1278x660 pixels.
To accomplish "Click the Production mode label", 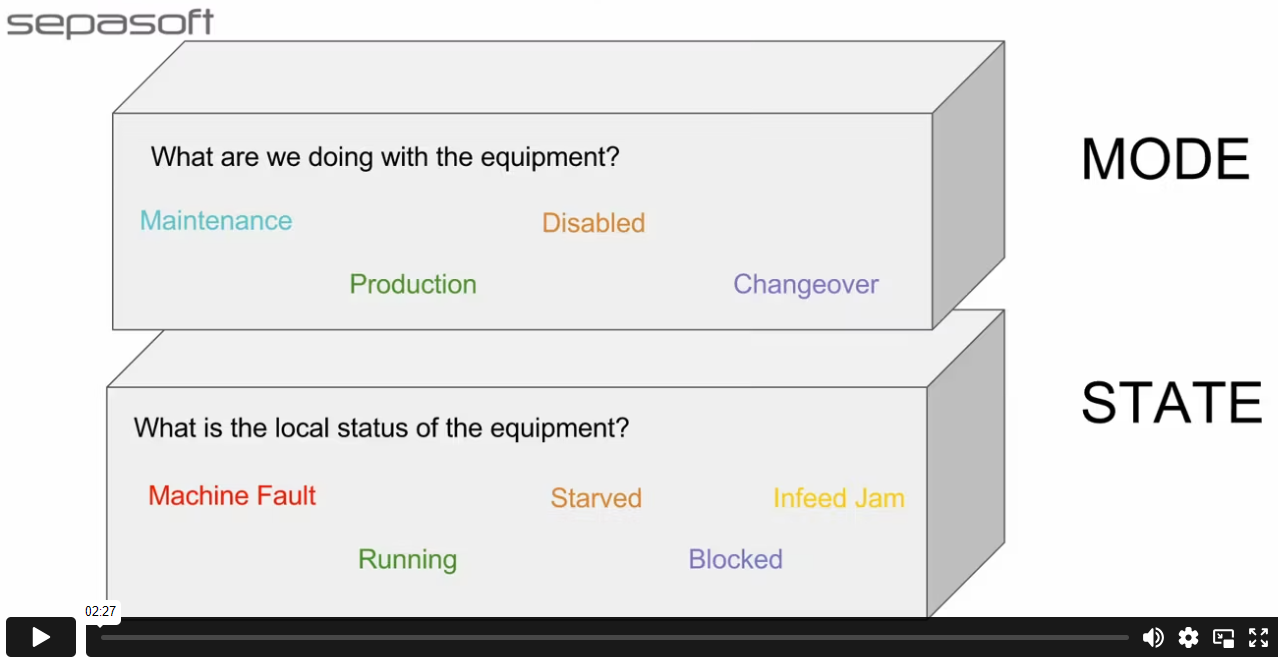I will tap(413, 284).
